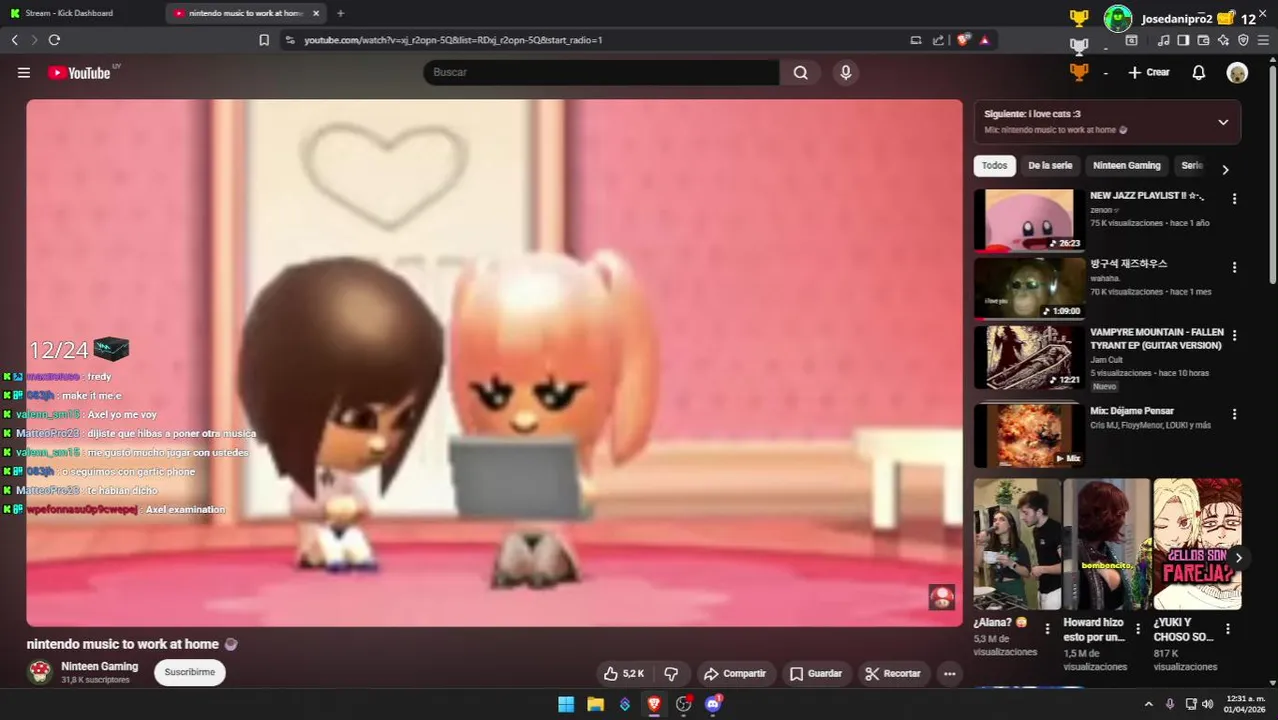Save the video with Guardar

point(816,674)
